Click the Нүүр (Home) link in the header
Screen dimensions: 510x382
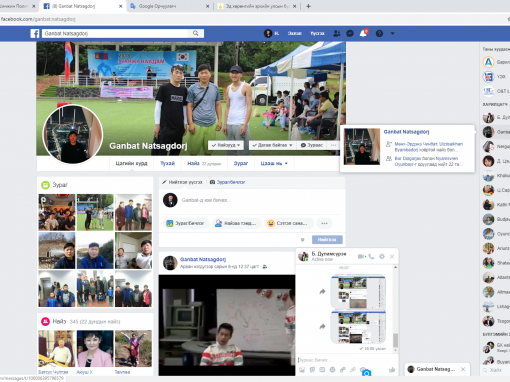click(x=295, y=33)
